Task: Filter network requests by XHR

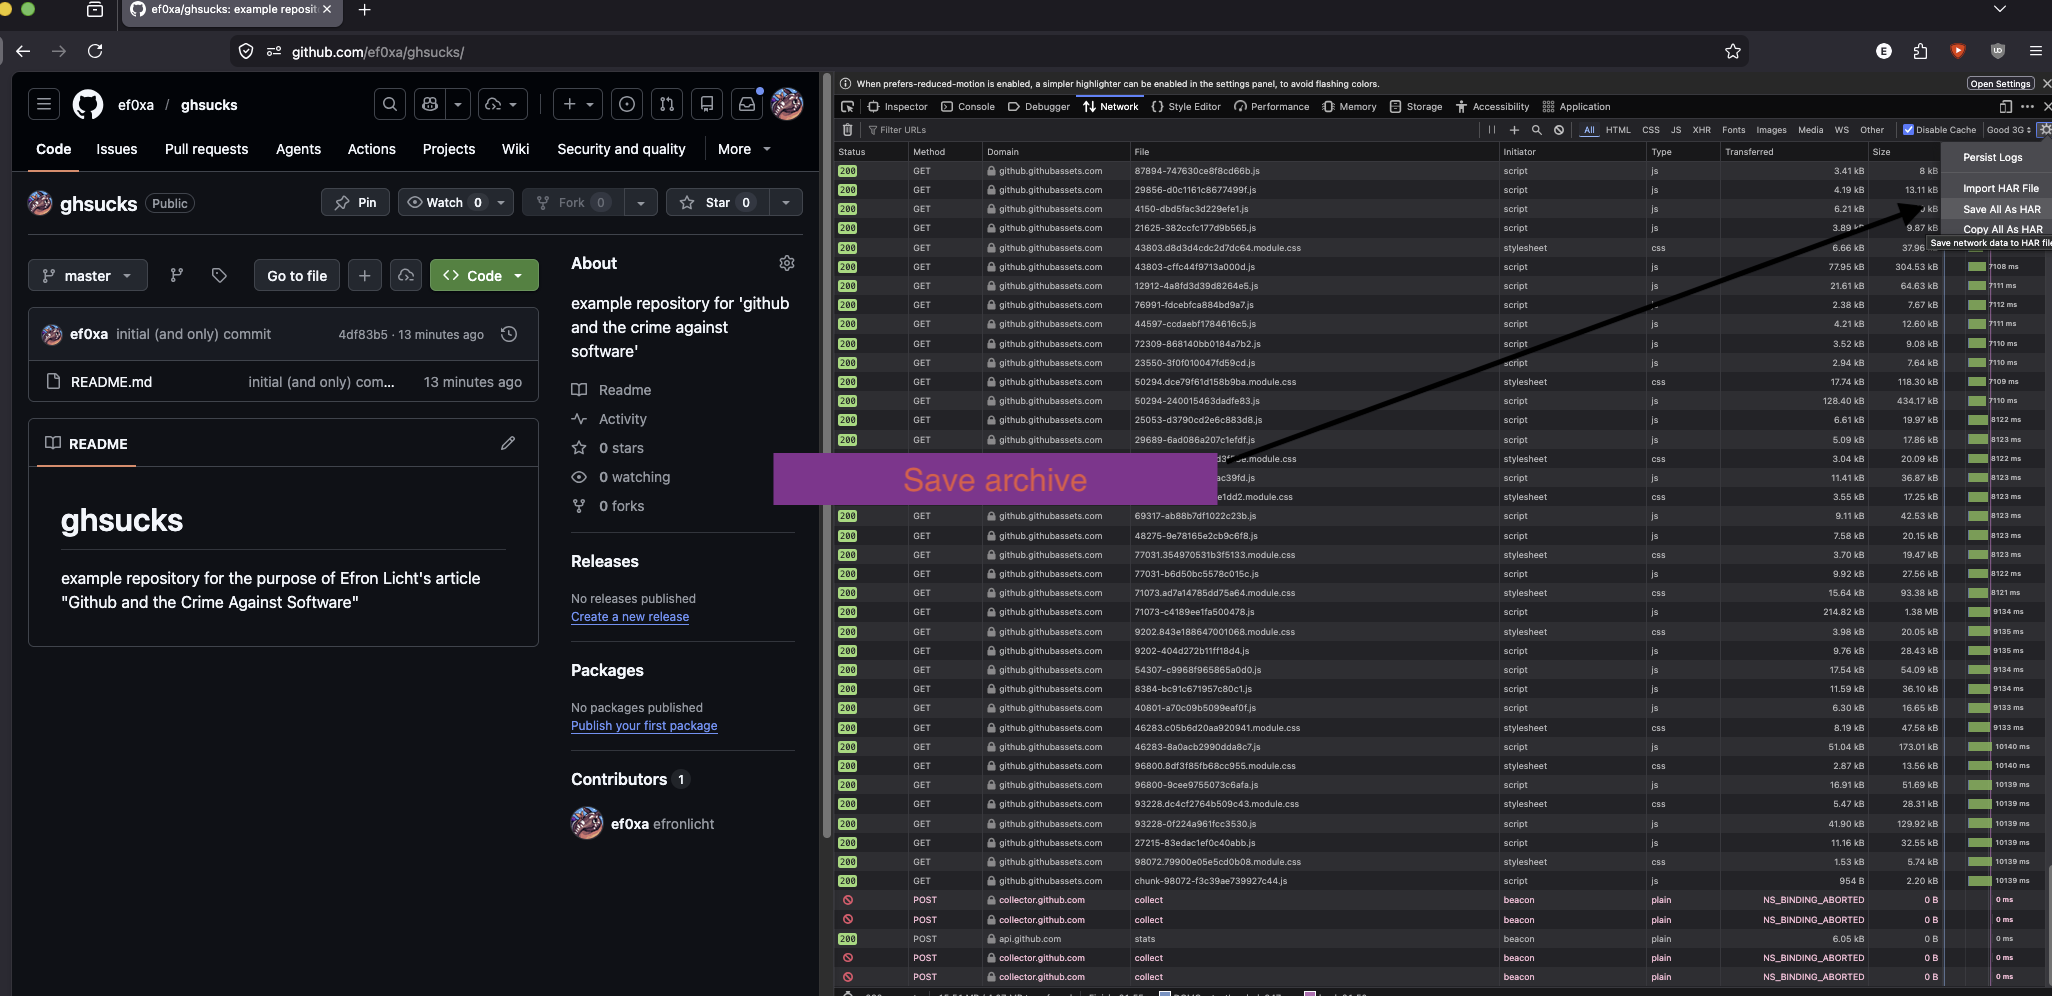Action: pos(1701,130)
